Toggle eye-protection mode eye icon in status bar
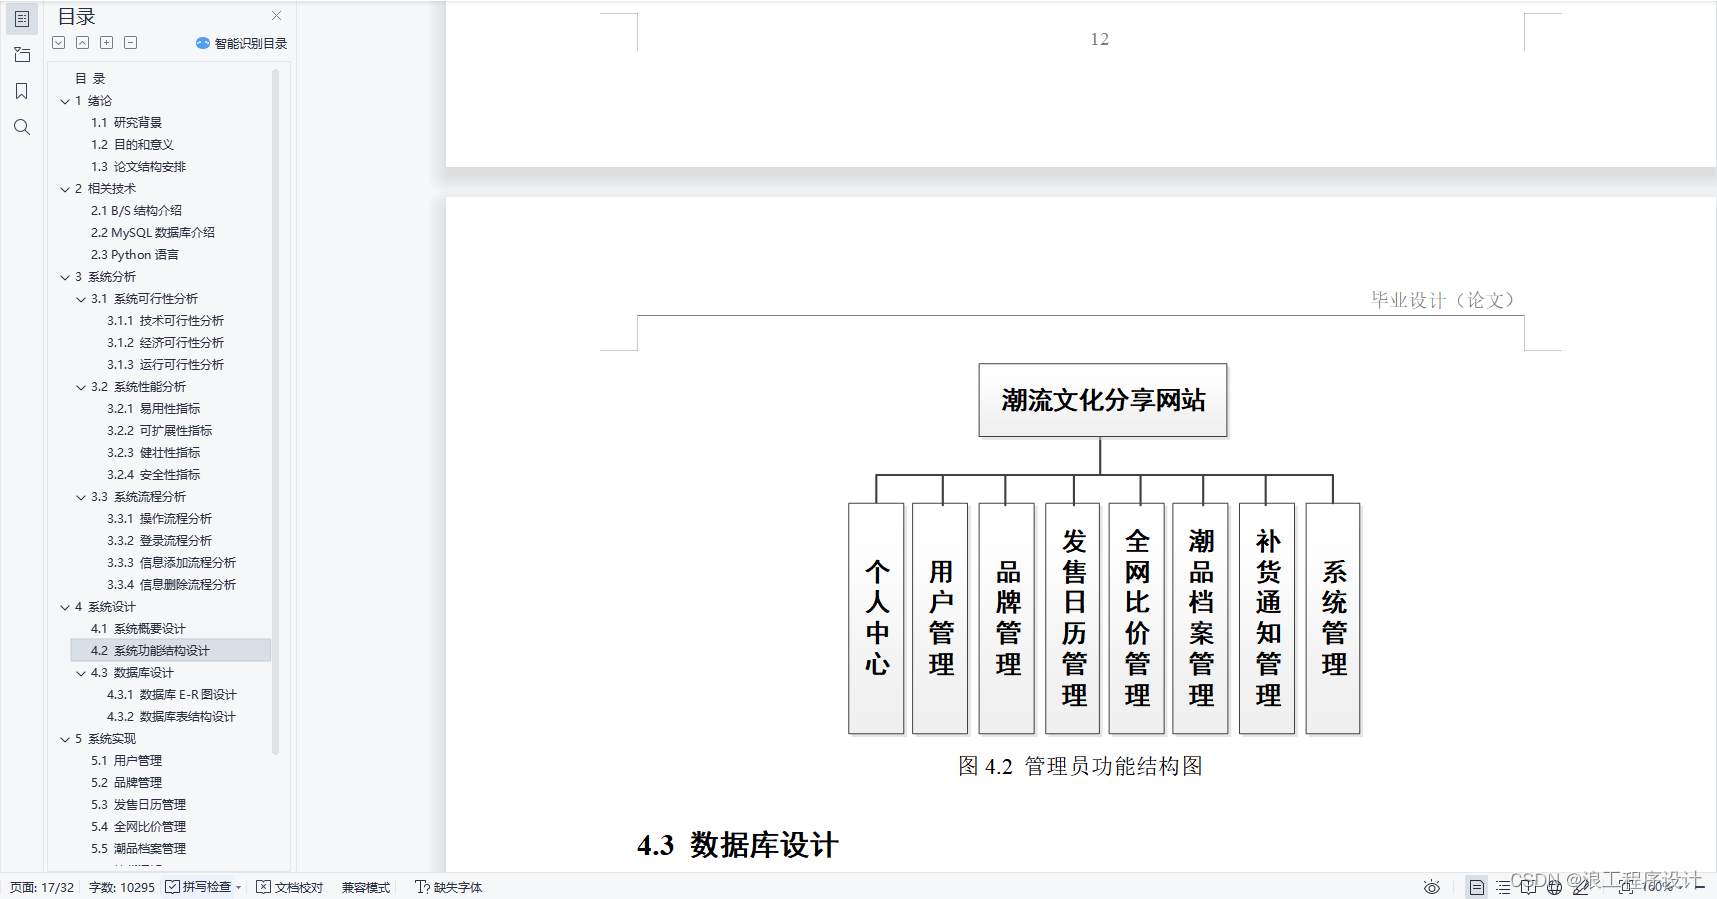The height and width of the screenshot is (899, 1717). [x=1432, y=887]
